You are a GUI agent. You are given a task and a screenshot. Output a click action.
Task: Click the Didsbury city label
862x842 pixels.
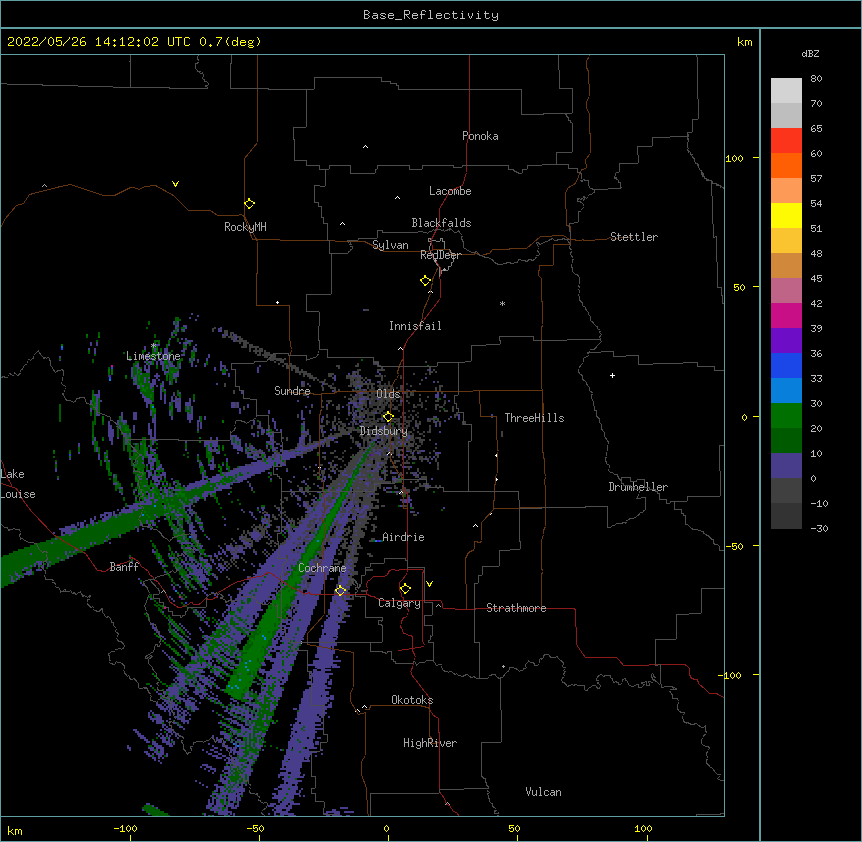pyautogui.click(x=384, y=431)
